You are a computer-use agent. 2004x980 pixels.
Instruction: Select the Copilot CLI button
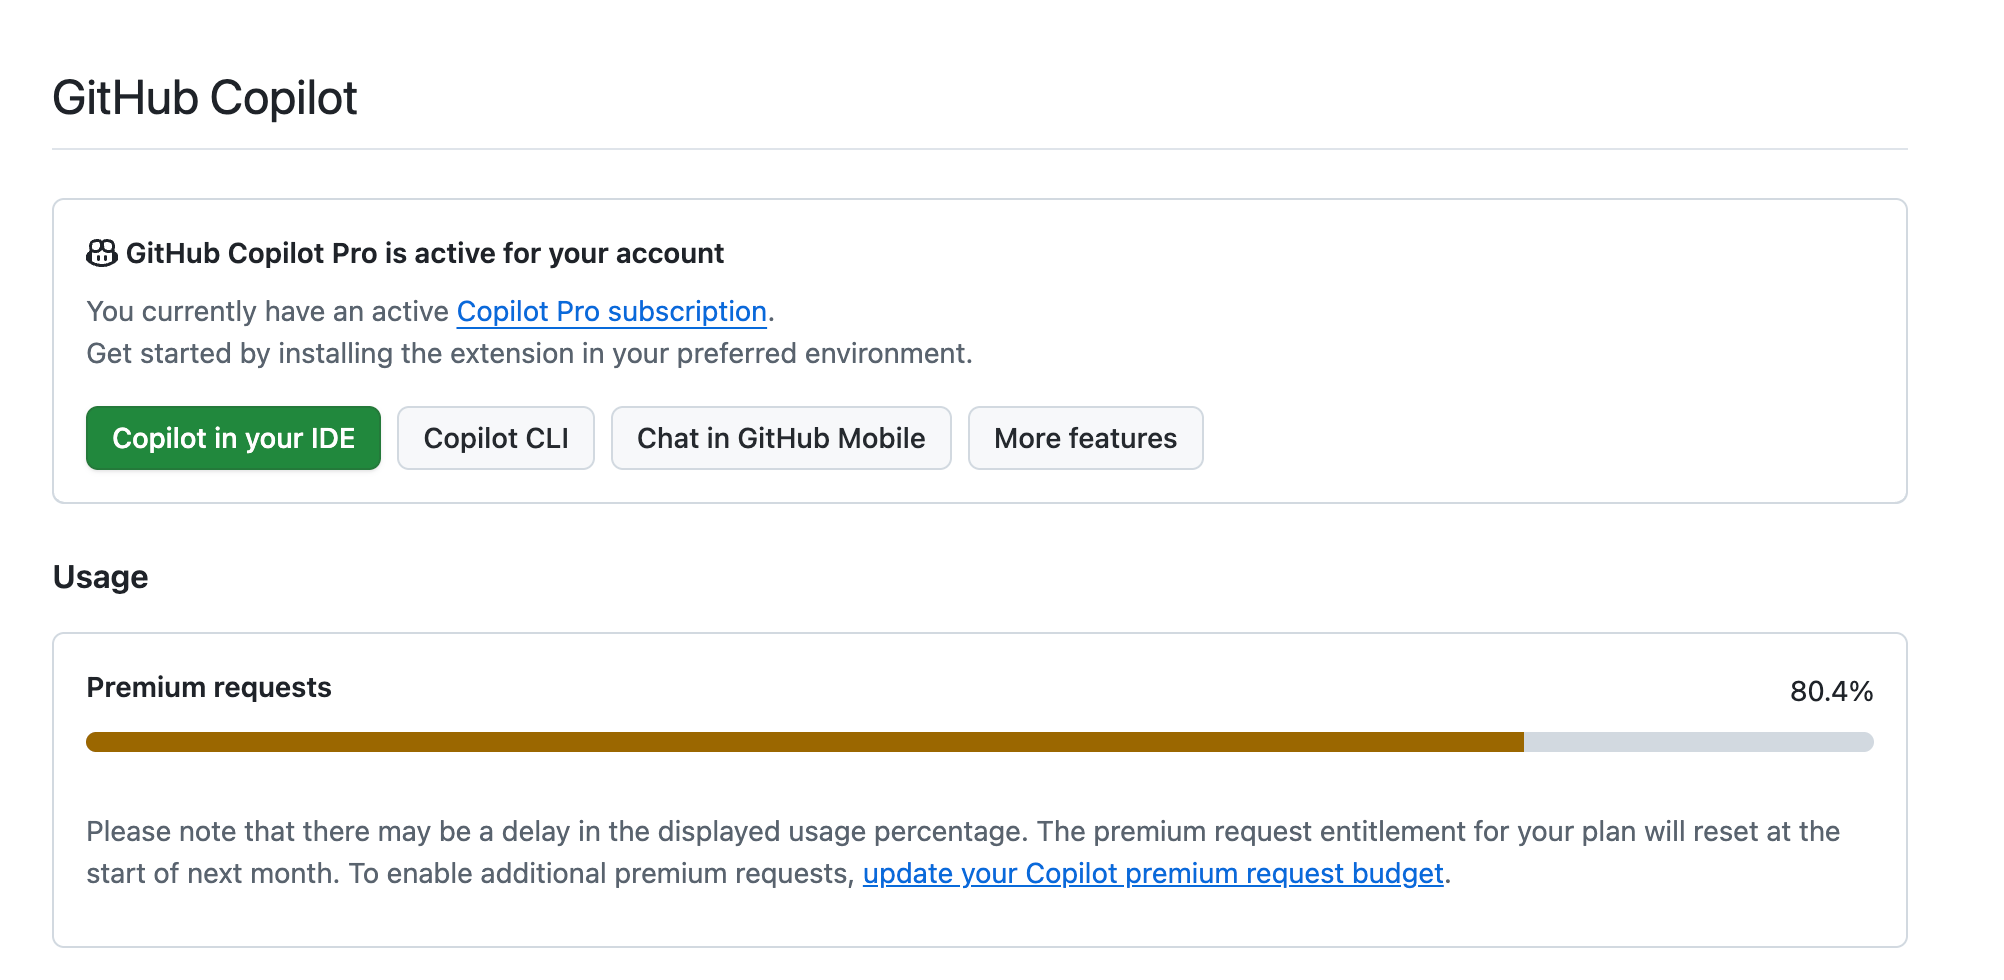coord(495,438)
